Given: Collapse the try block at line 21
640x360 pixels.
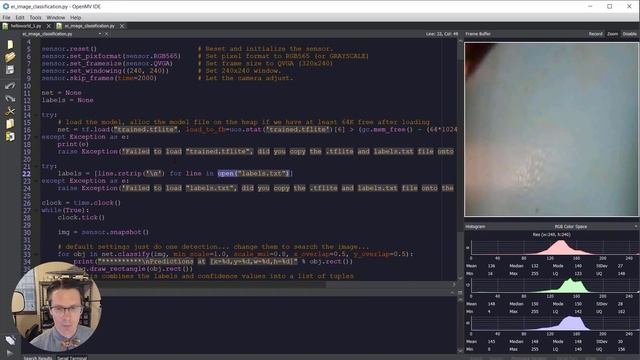Looking at the screenshot, I should (36, 167).
